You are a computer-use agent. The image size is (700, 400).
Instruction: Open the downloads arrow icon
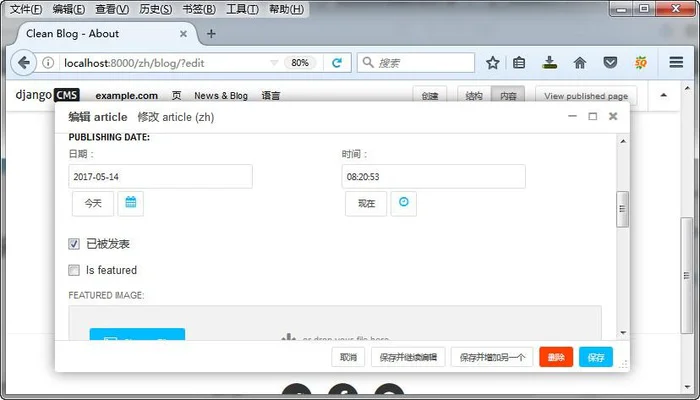550,62
